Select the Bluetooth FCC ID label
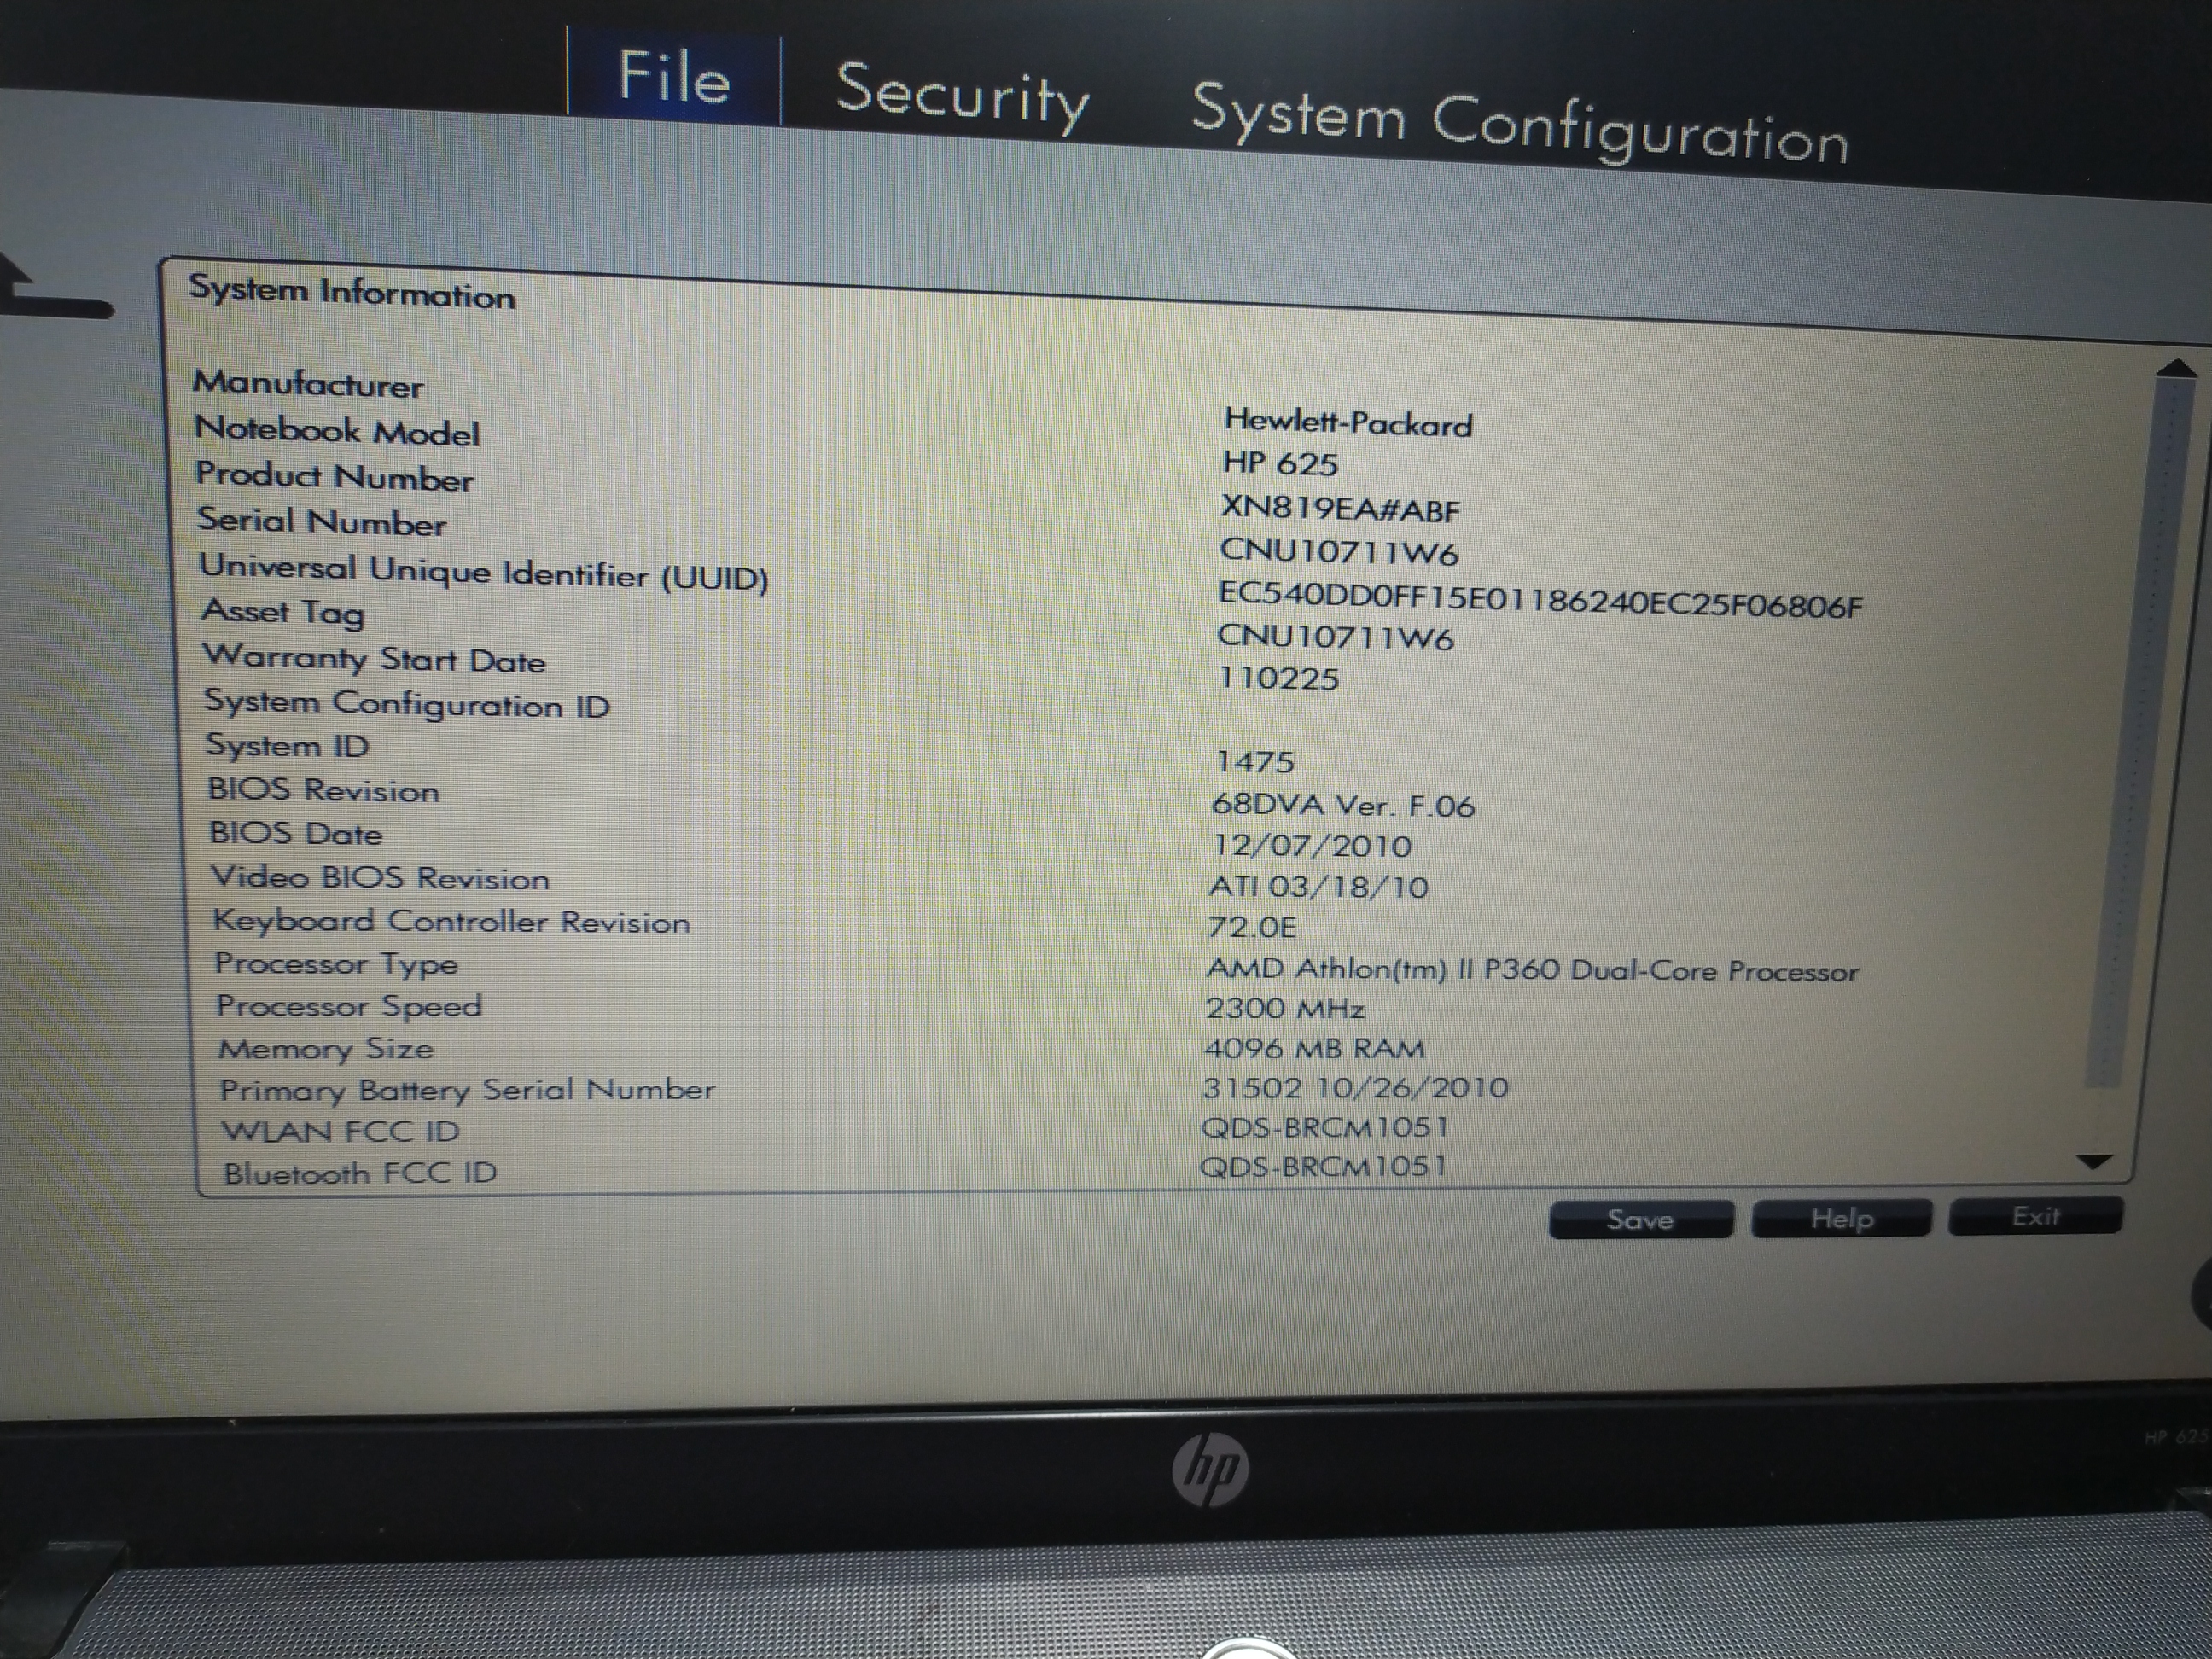The height and width of the screenshot is (1659, 2212). pyautogui.click(x=360, y=1172)
